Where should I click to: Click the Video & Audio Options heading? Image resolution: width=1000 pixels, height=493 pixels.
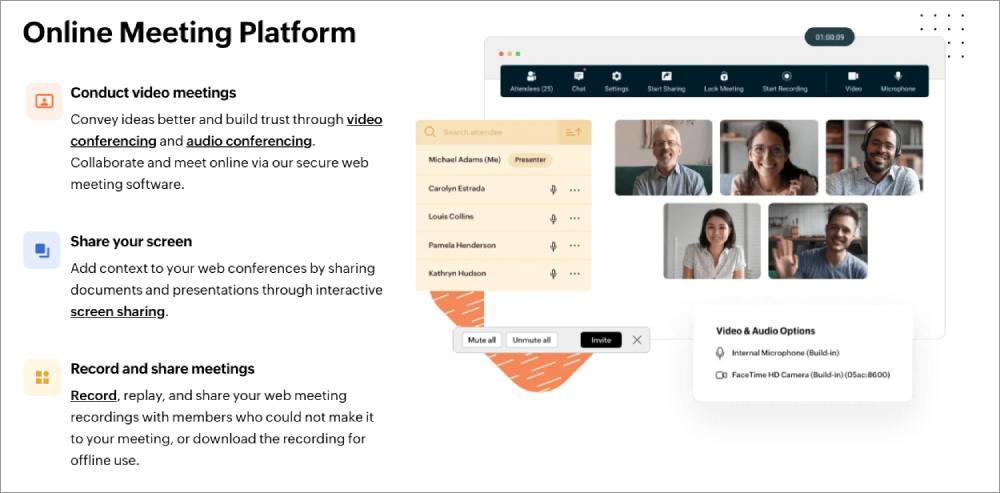click(x=765, y=331)
